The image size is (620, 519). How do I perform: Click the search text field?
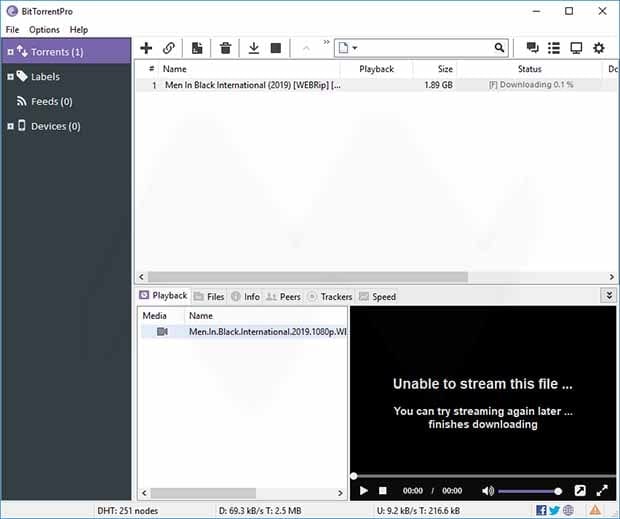(425, 48)
